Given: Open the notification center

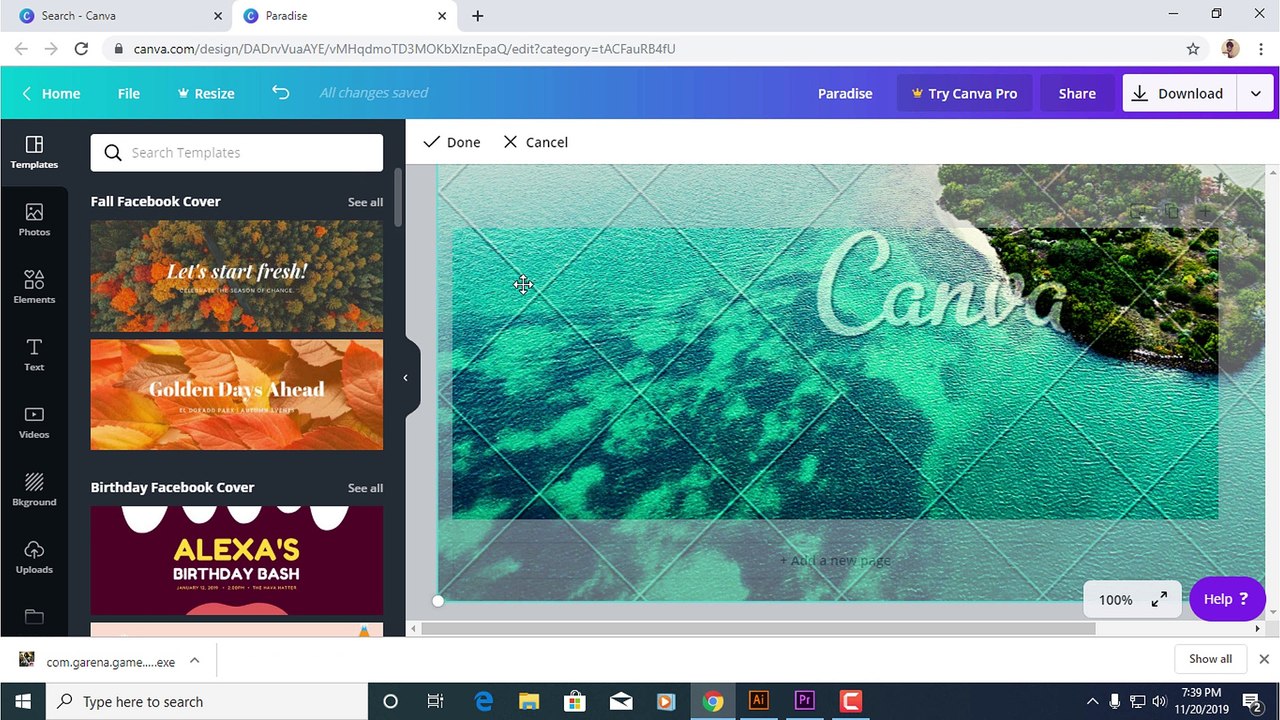Looking at the screenshot, I should coord(1252,701).
